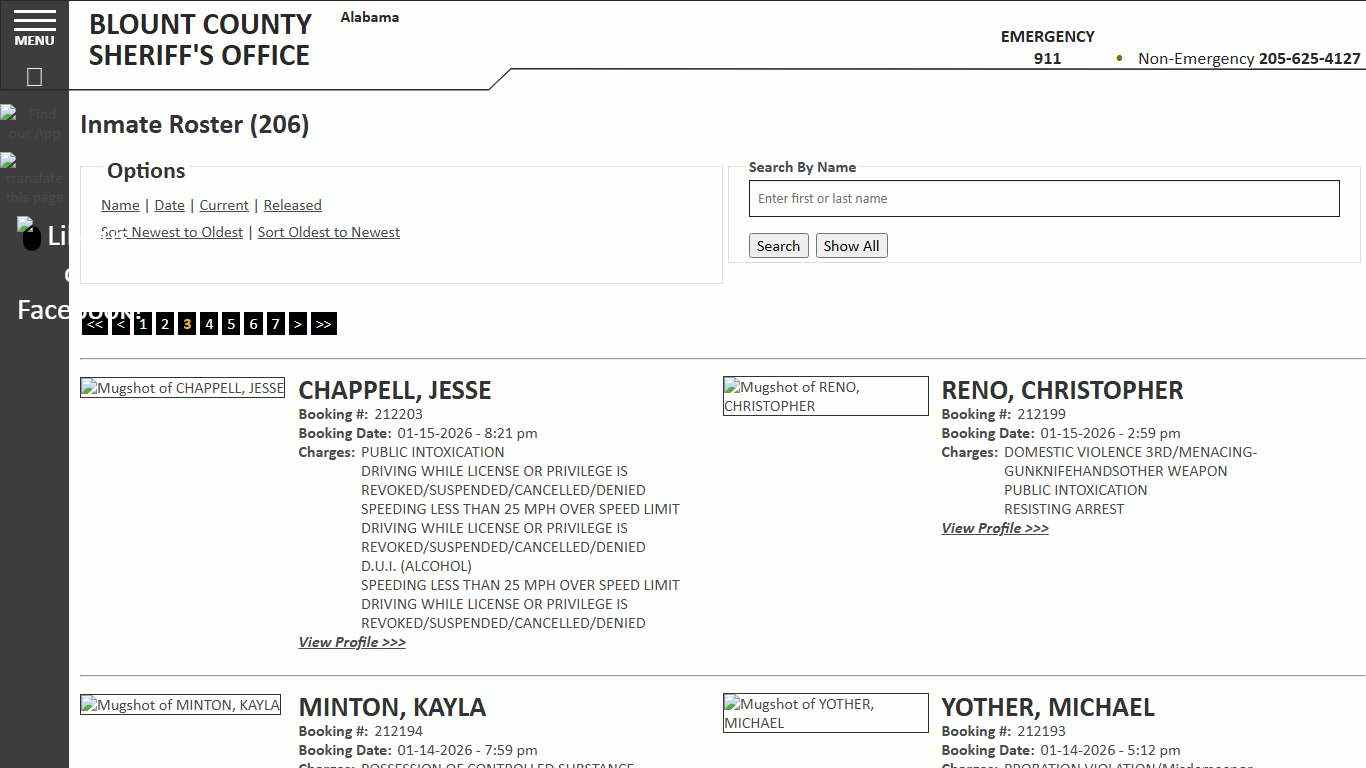The image size is (1366, 768).
Task: Jump to last page using >> arrow
Action: (x=323, y=323)
